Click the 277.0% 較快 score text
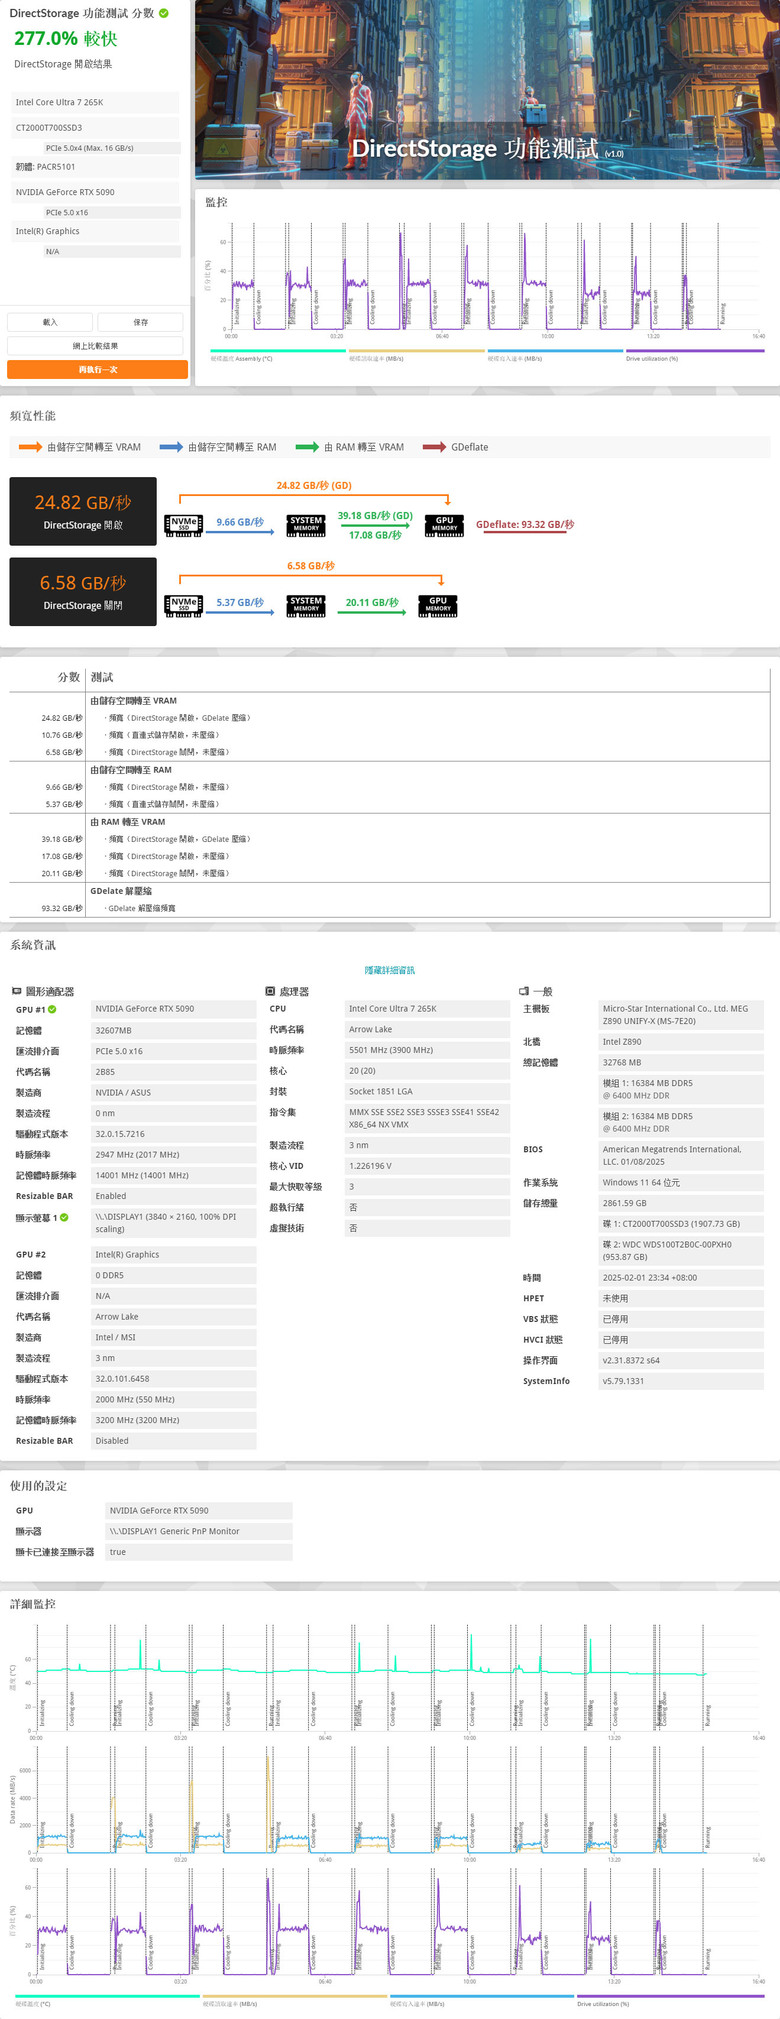Image resolution: width=780 pixels, height=2019 pixels. (x=66, y=38)
